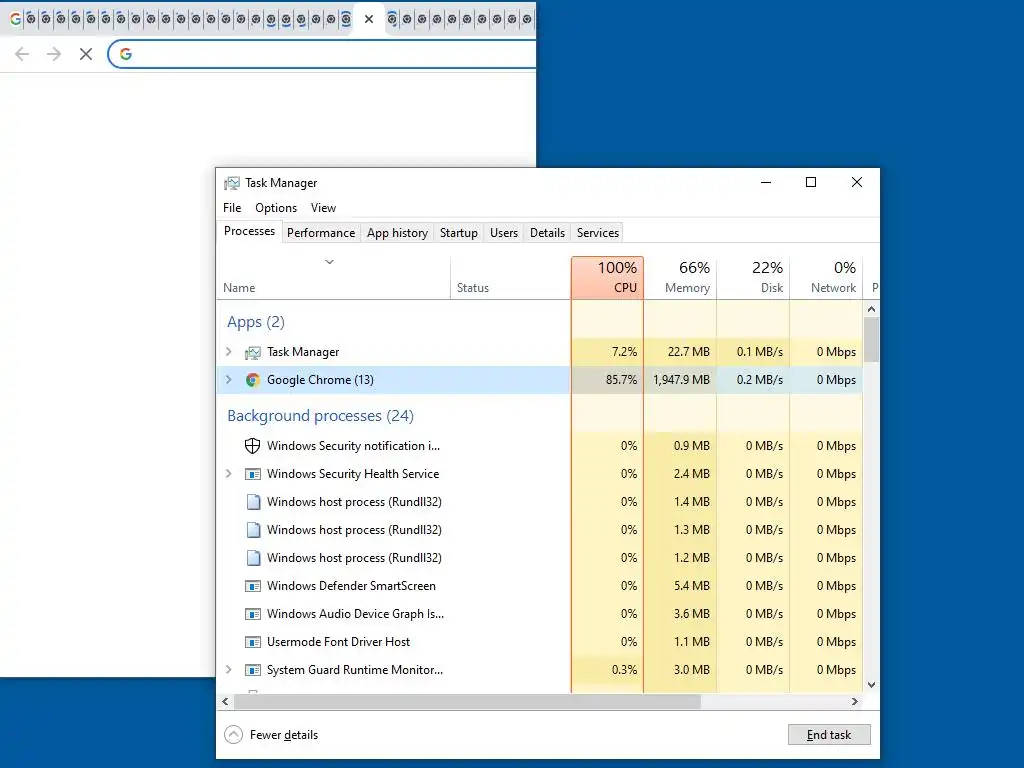This screenshot has width=1024, height=768.
Task: Click the vertical scrollbar thumb in process list
Action: coord(871,340)
